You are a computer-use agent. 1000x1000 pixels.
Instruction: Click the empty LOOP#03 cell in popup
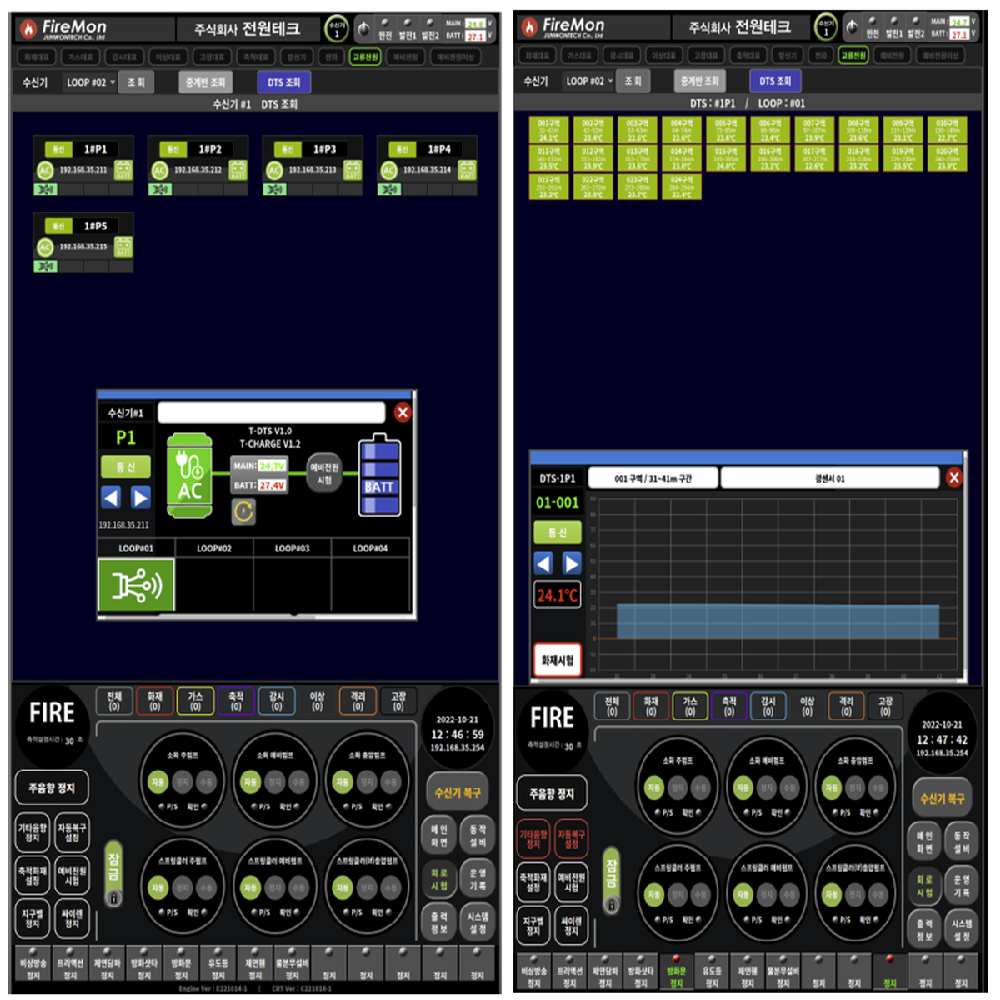click(x=292, y=585)
